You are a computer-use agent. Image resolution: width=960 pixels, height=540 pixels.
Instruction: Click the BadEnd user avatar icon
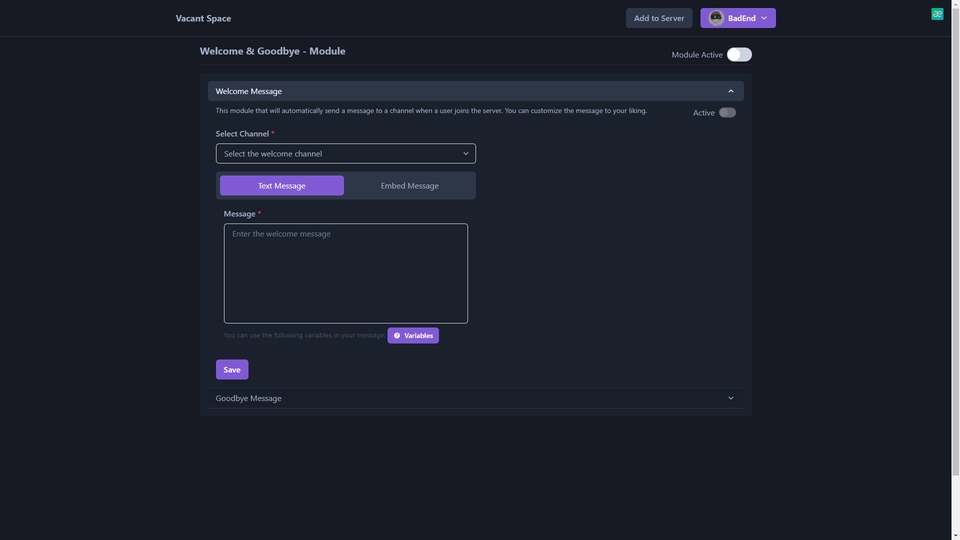pyautogui.click(x=716, y=18)
